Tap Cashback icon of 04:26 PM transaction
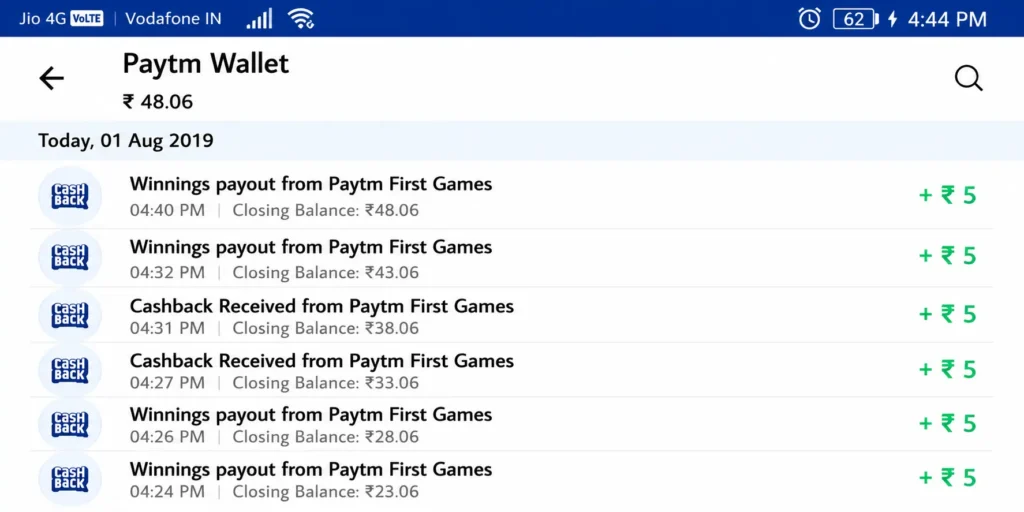The height and width of the screenshot is (512, 1024). (70, 424)
